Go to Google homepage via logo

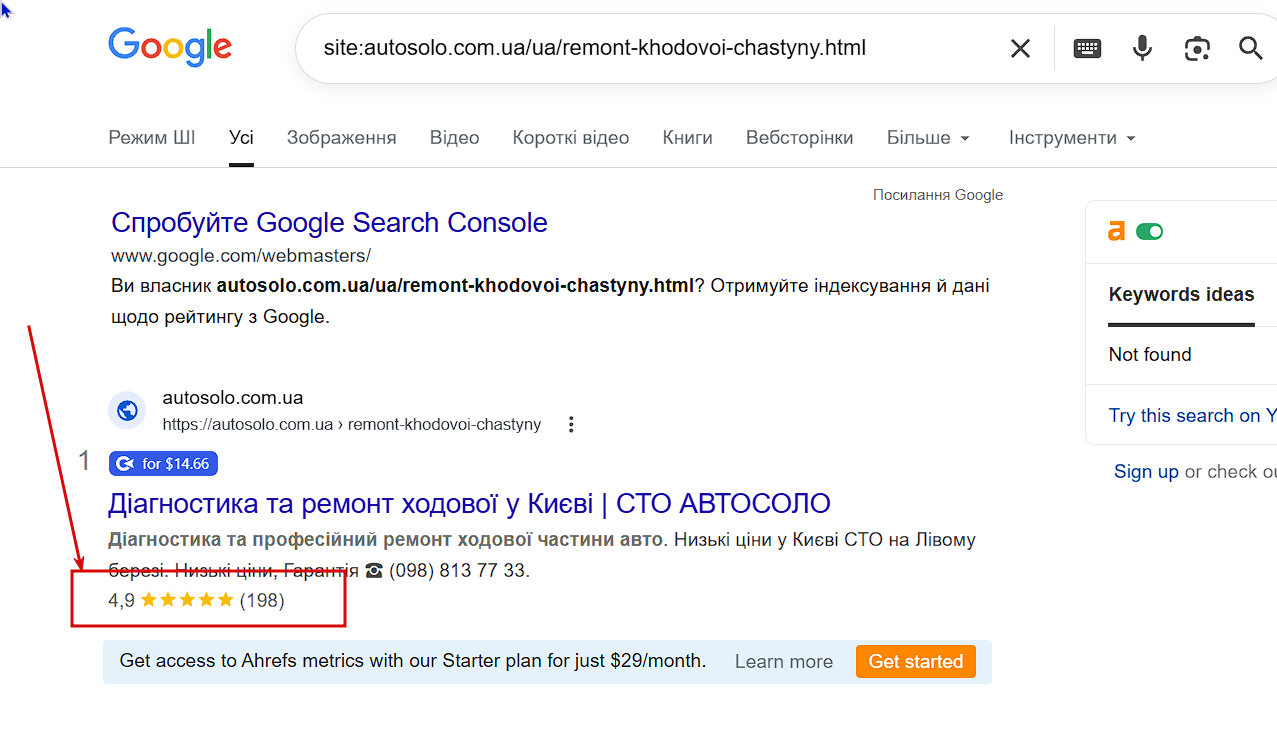pyautogui.click(x=170, y=47)
